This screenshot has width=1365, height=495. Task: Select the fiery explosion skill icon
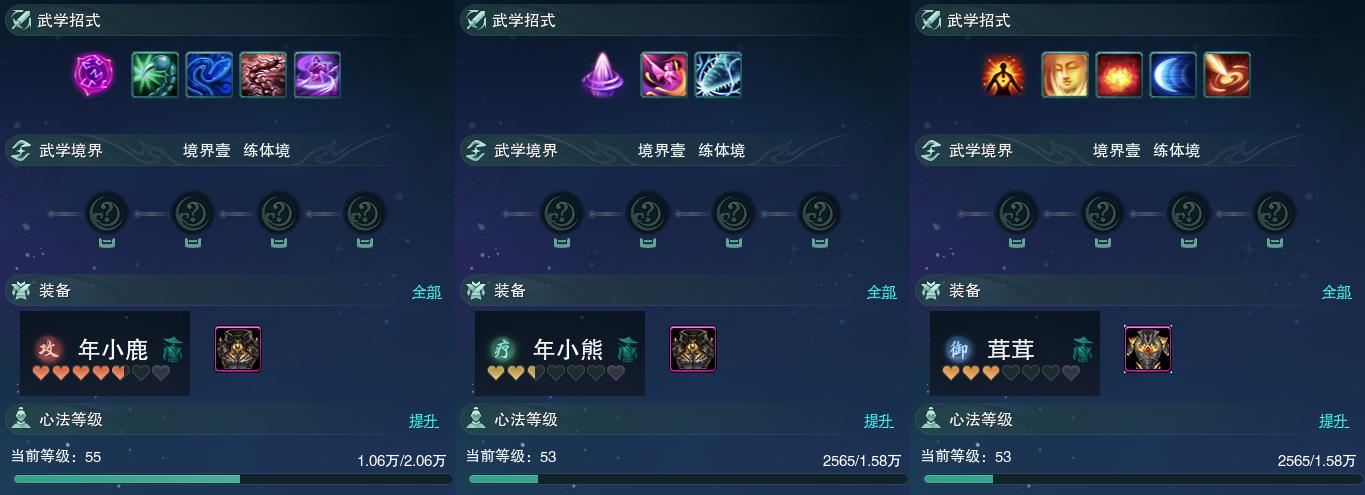[x=1119, y=75]
